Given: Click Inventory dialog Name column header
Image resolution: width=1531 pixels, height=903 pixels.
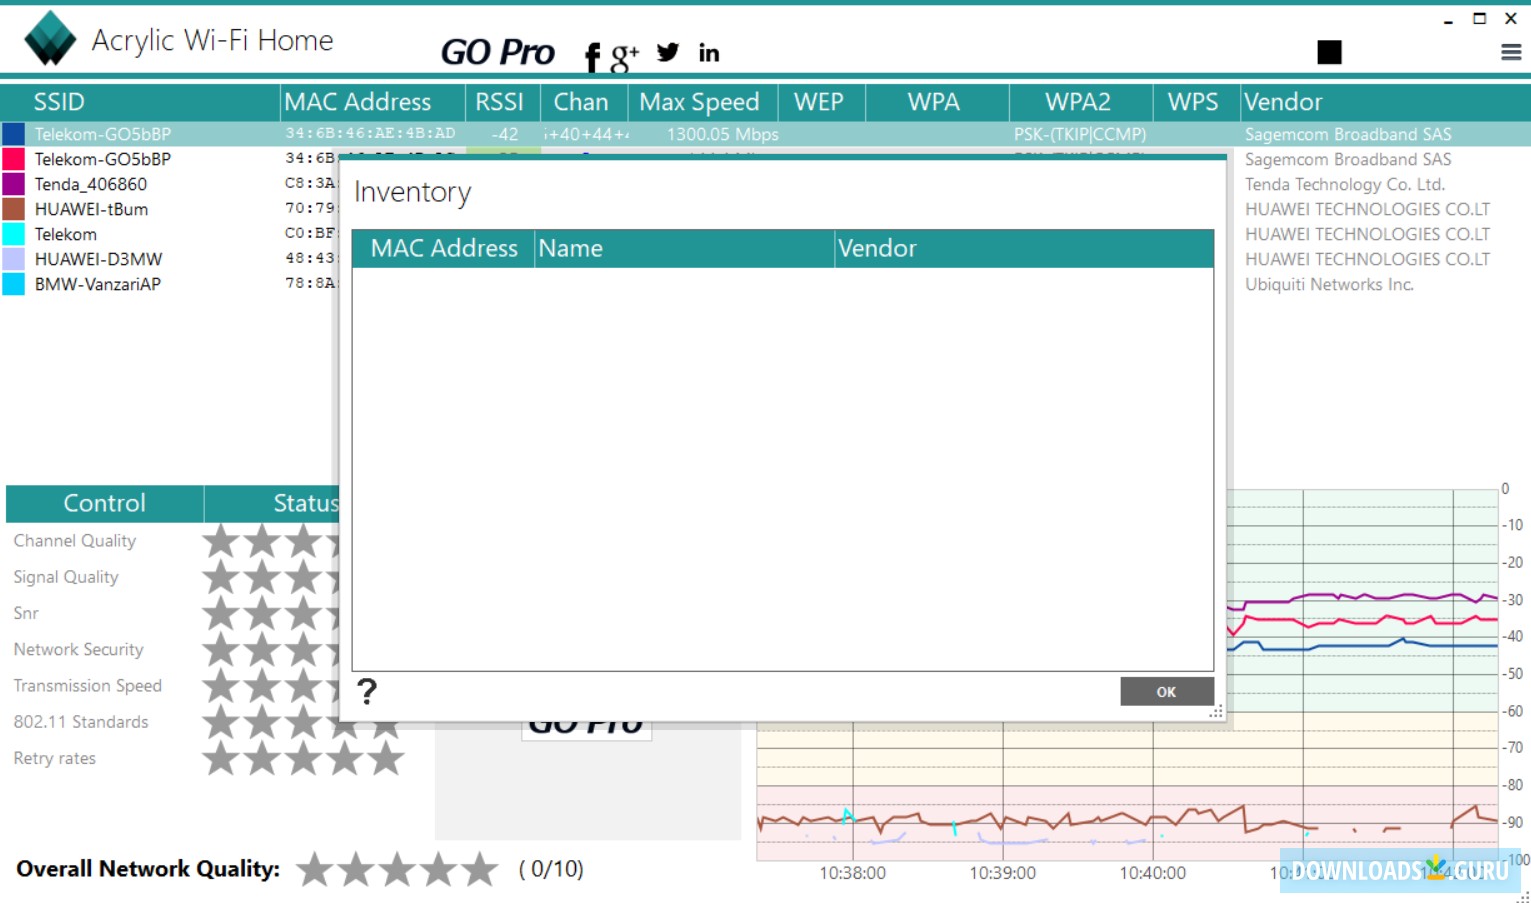Looking at the screenshot, I should 685,248.
